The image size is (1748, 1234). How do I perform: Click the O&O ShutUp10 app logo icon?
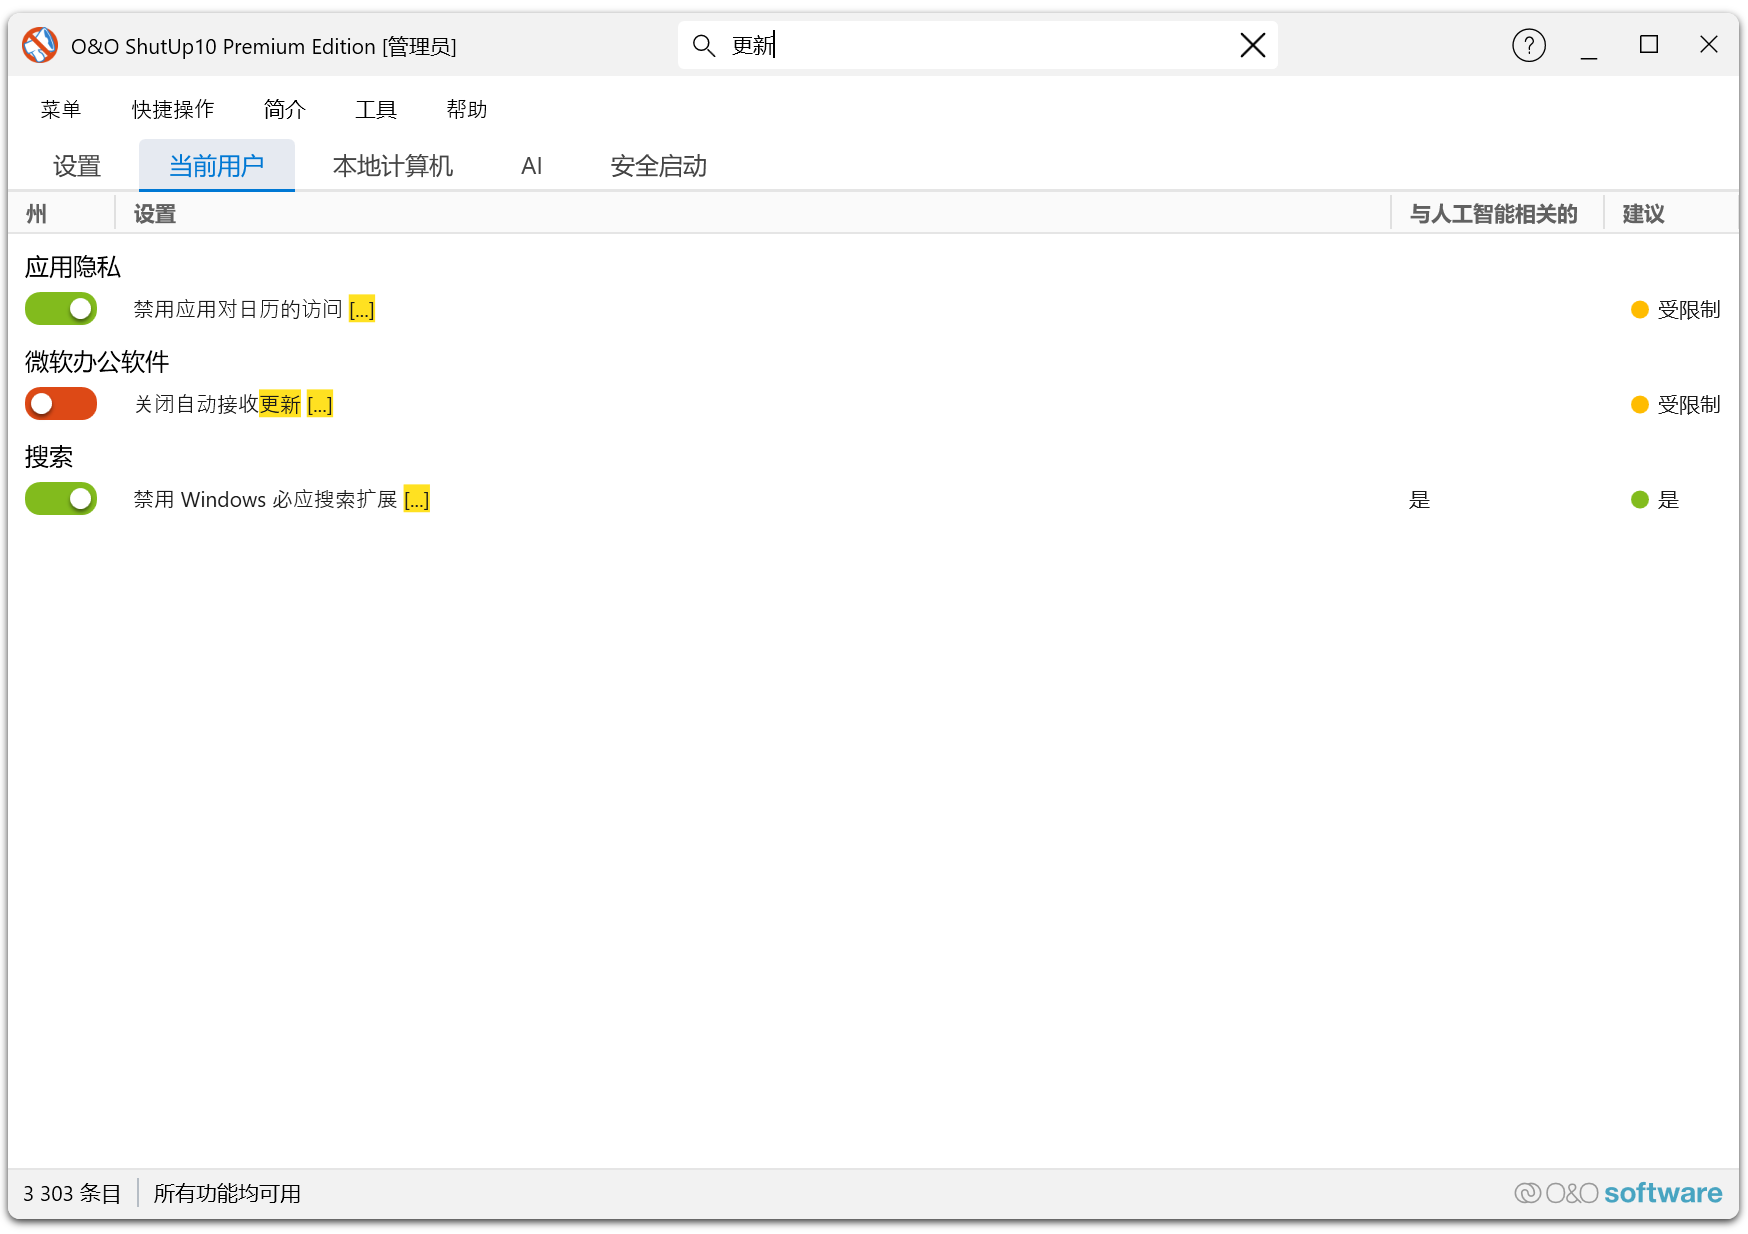pos(40,45)
